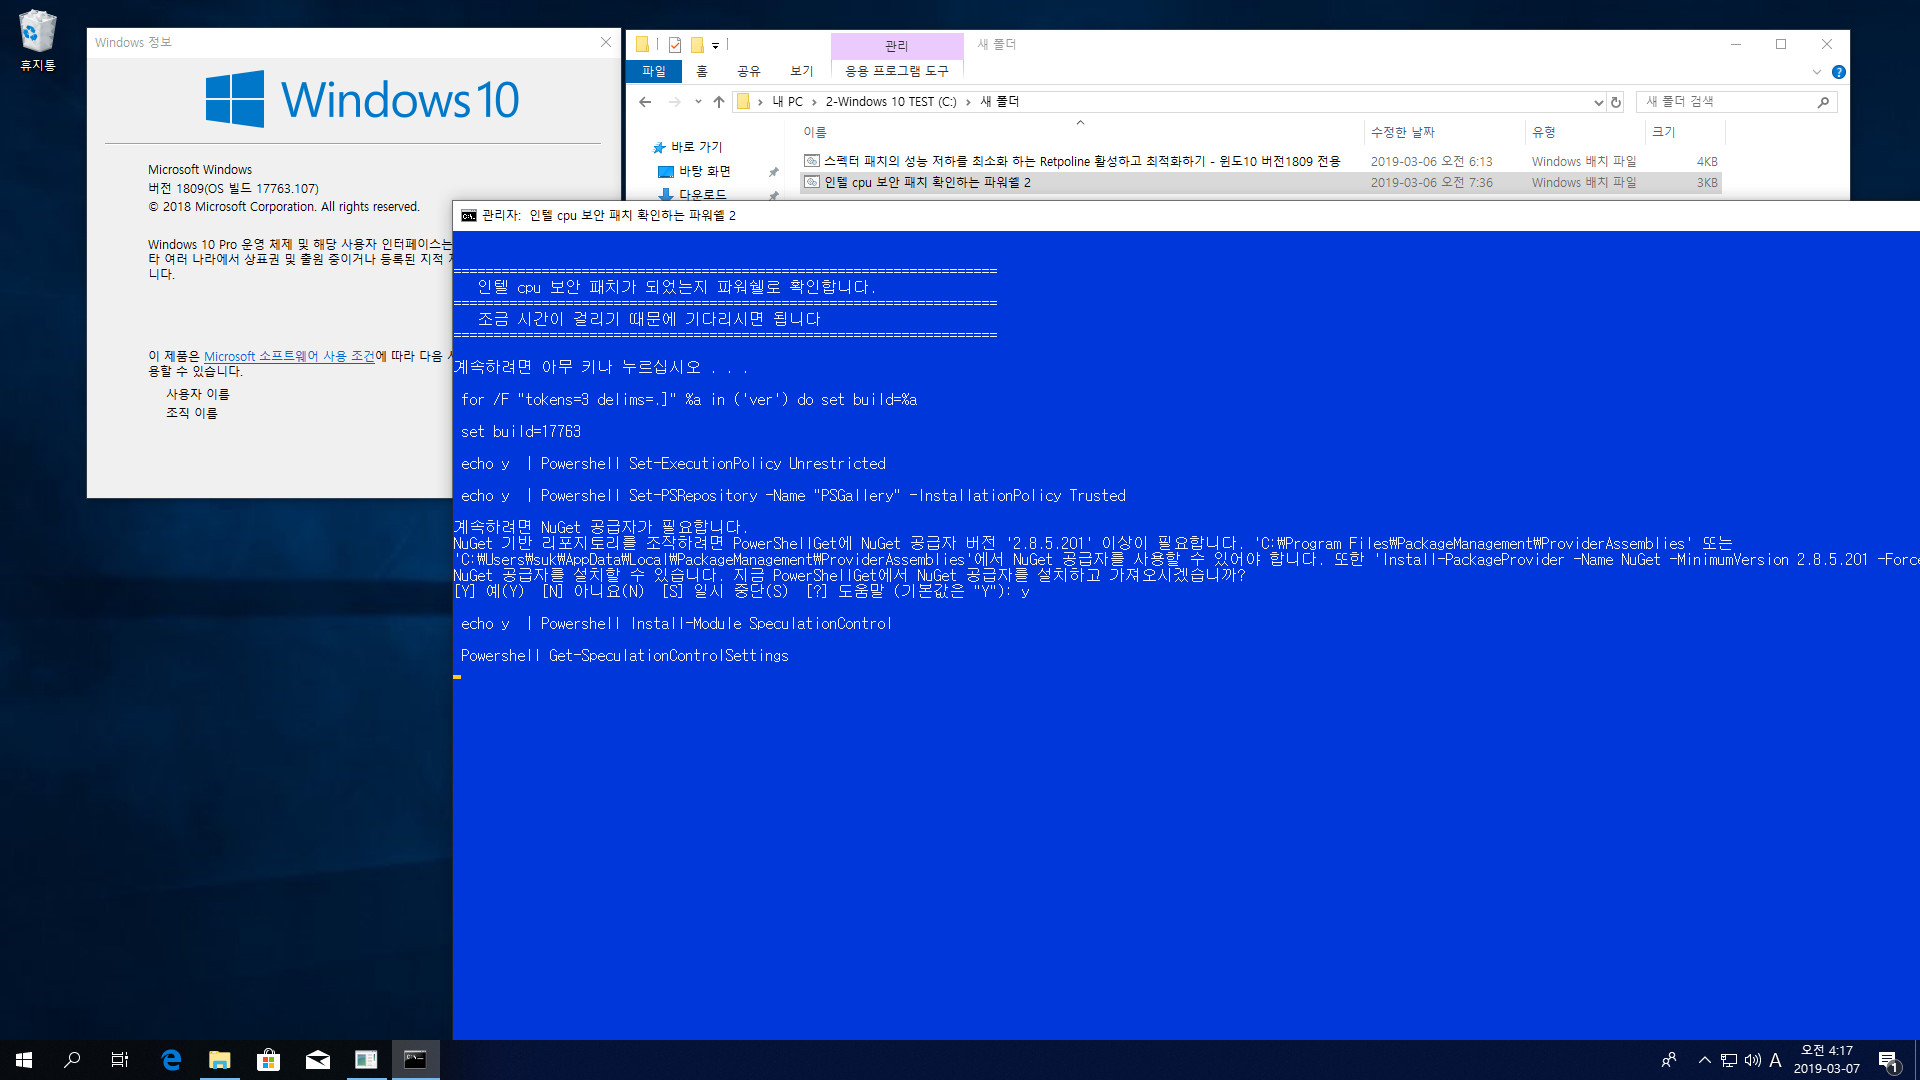Click Show Desktop sliver on taskbar
The image size is (1920, 1080).
pyautogui.click(x=1916, y=1060)
